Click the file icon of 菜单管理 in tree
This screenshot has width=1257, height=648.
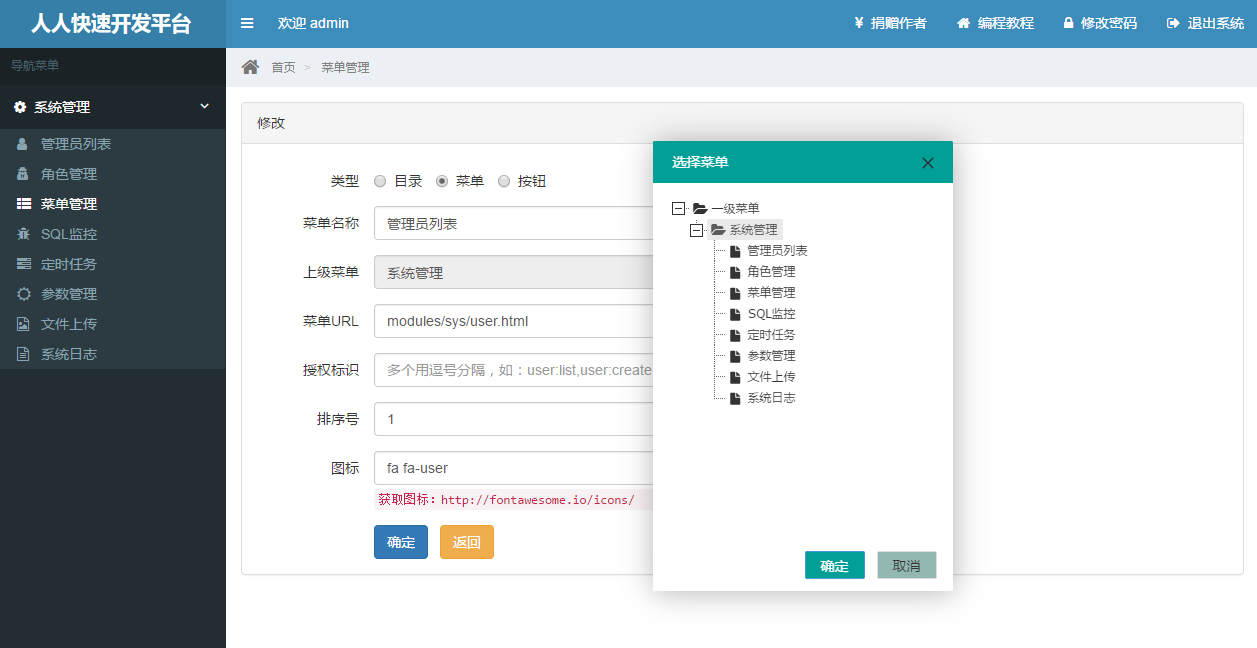[x=736, y=293]
